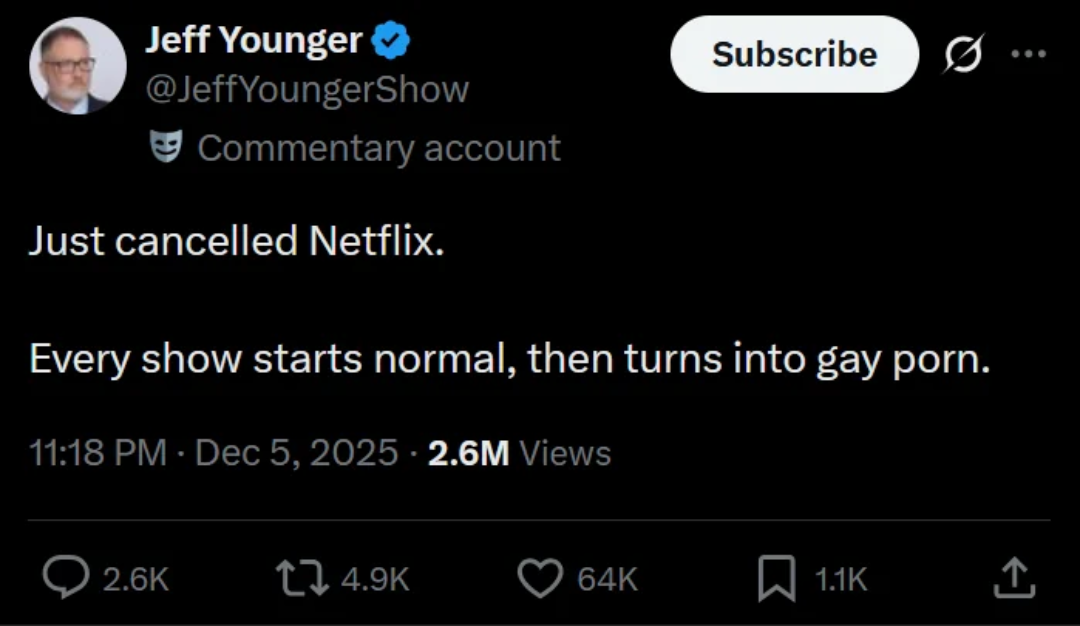Viewport: 1080px width, 626px height.
Task: Click the share upload icon
Action: pyautogui.click(x=1012, y=577)
